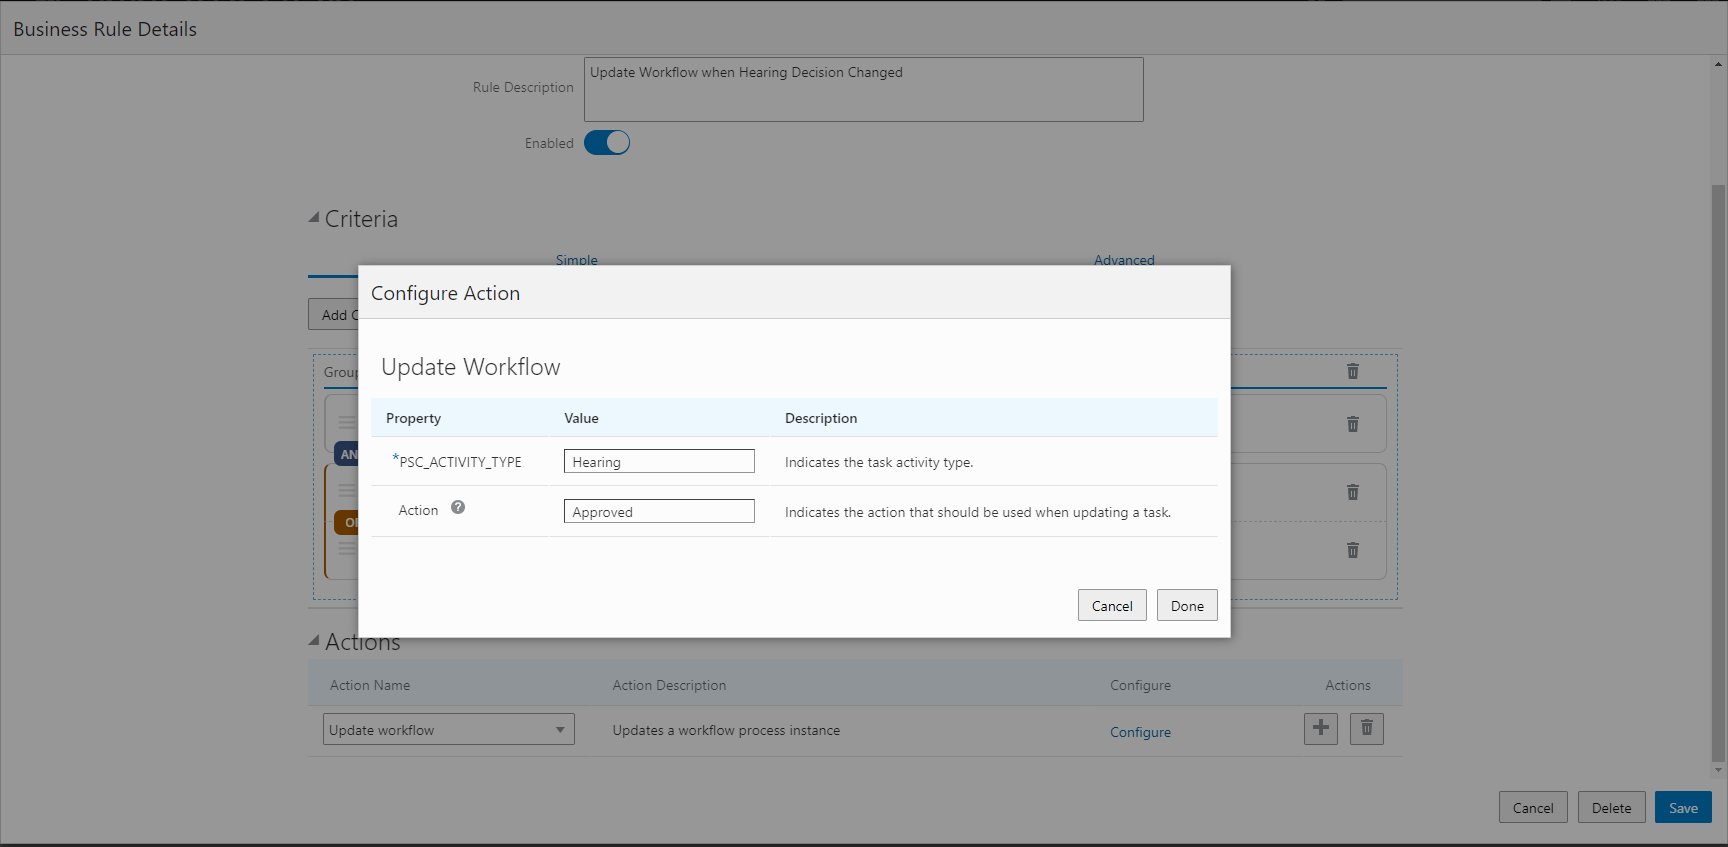Click the plus icon to add action row
Screen dimensions: 1728x847
tap(1320, 729)
